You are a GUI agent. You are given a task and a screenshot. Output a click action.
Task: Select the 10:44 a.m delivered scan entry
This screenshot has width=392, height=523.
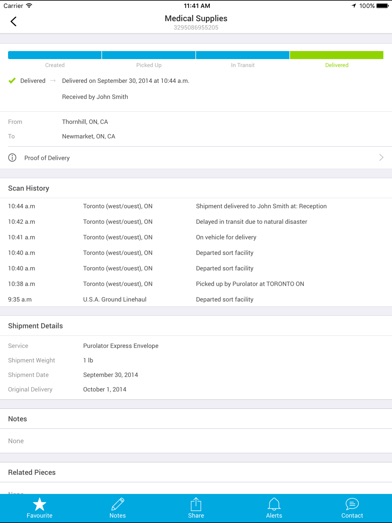coord(196,206)
